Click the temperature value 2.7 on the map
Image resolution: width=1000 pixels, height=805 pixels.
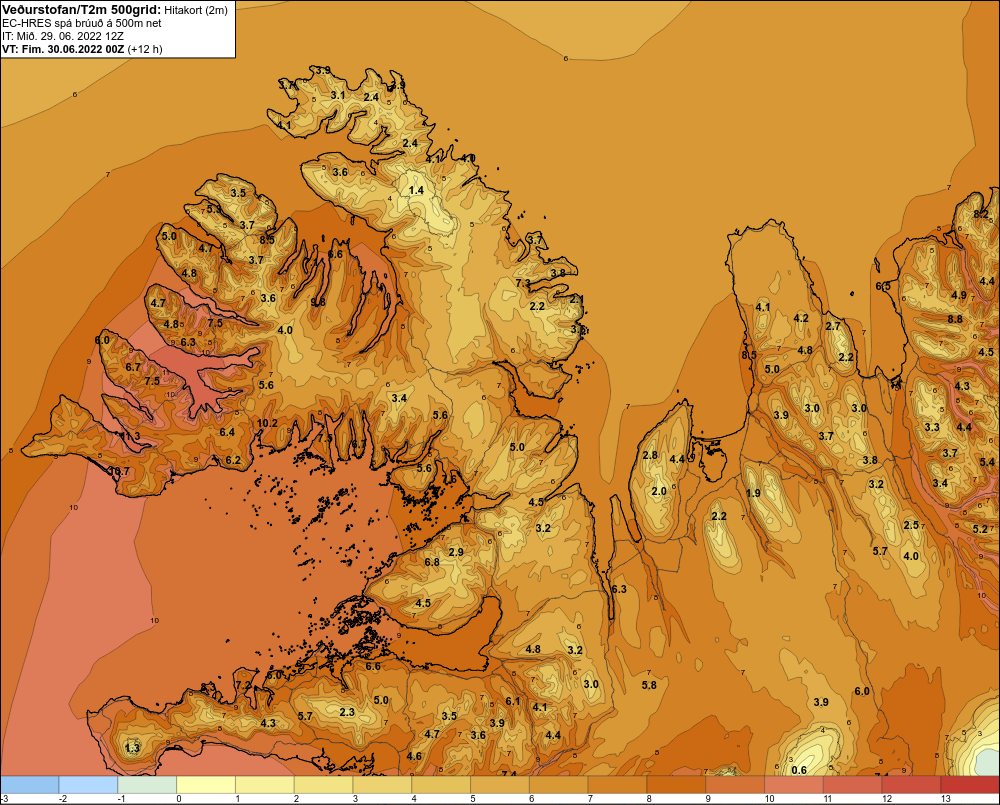(x=833, y=326)
